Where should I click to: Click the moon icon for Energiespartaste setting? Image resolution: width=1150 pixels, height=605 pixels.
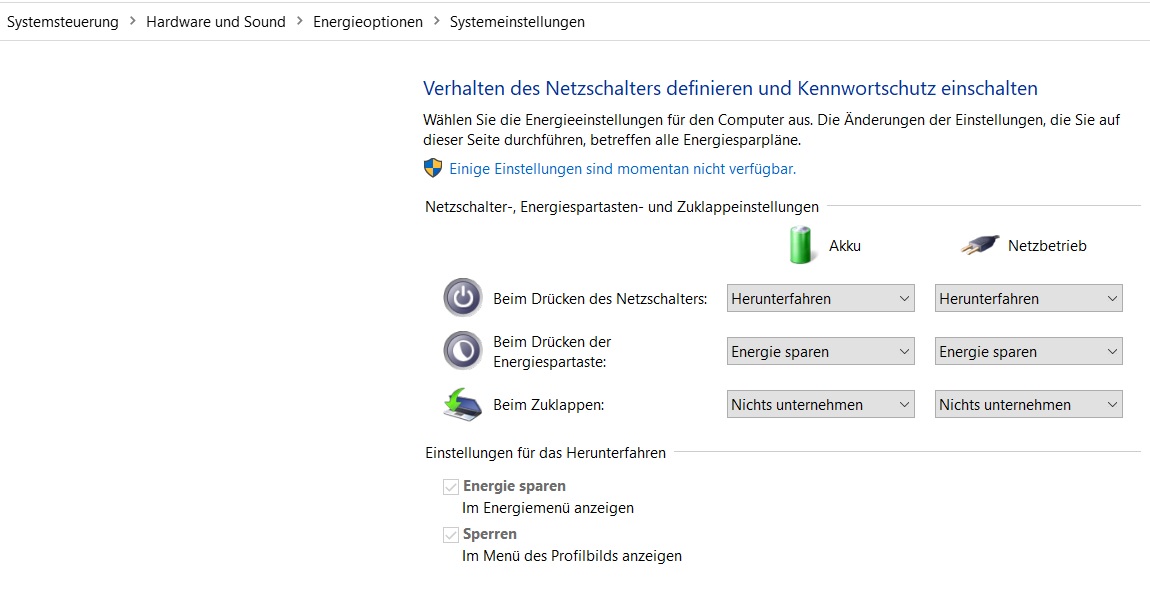(x=462, y=350)
